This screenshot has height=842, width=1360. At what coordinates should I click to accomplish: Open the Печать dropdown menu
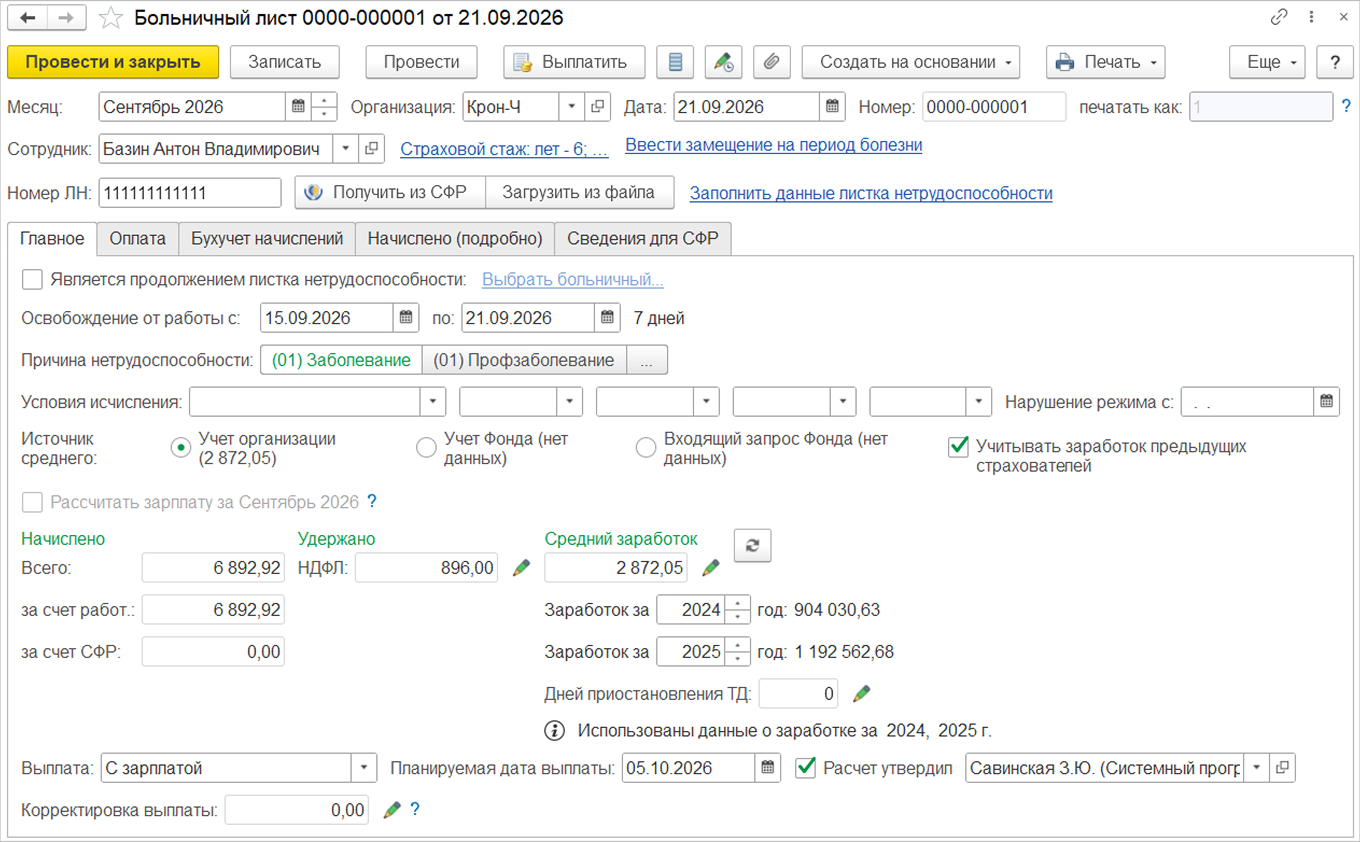(x=1105, y=62)
